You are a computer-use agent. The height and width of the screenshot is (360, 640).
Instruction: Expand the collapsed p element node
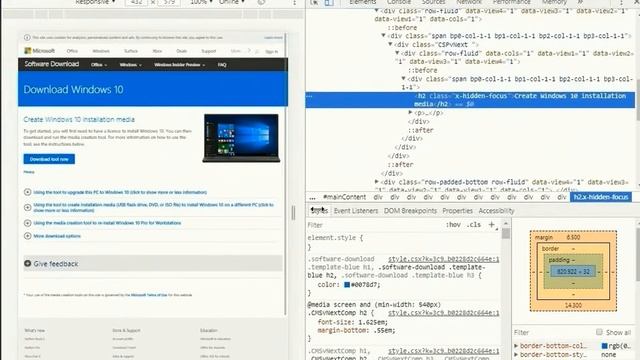pos(411,113)
